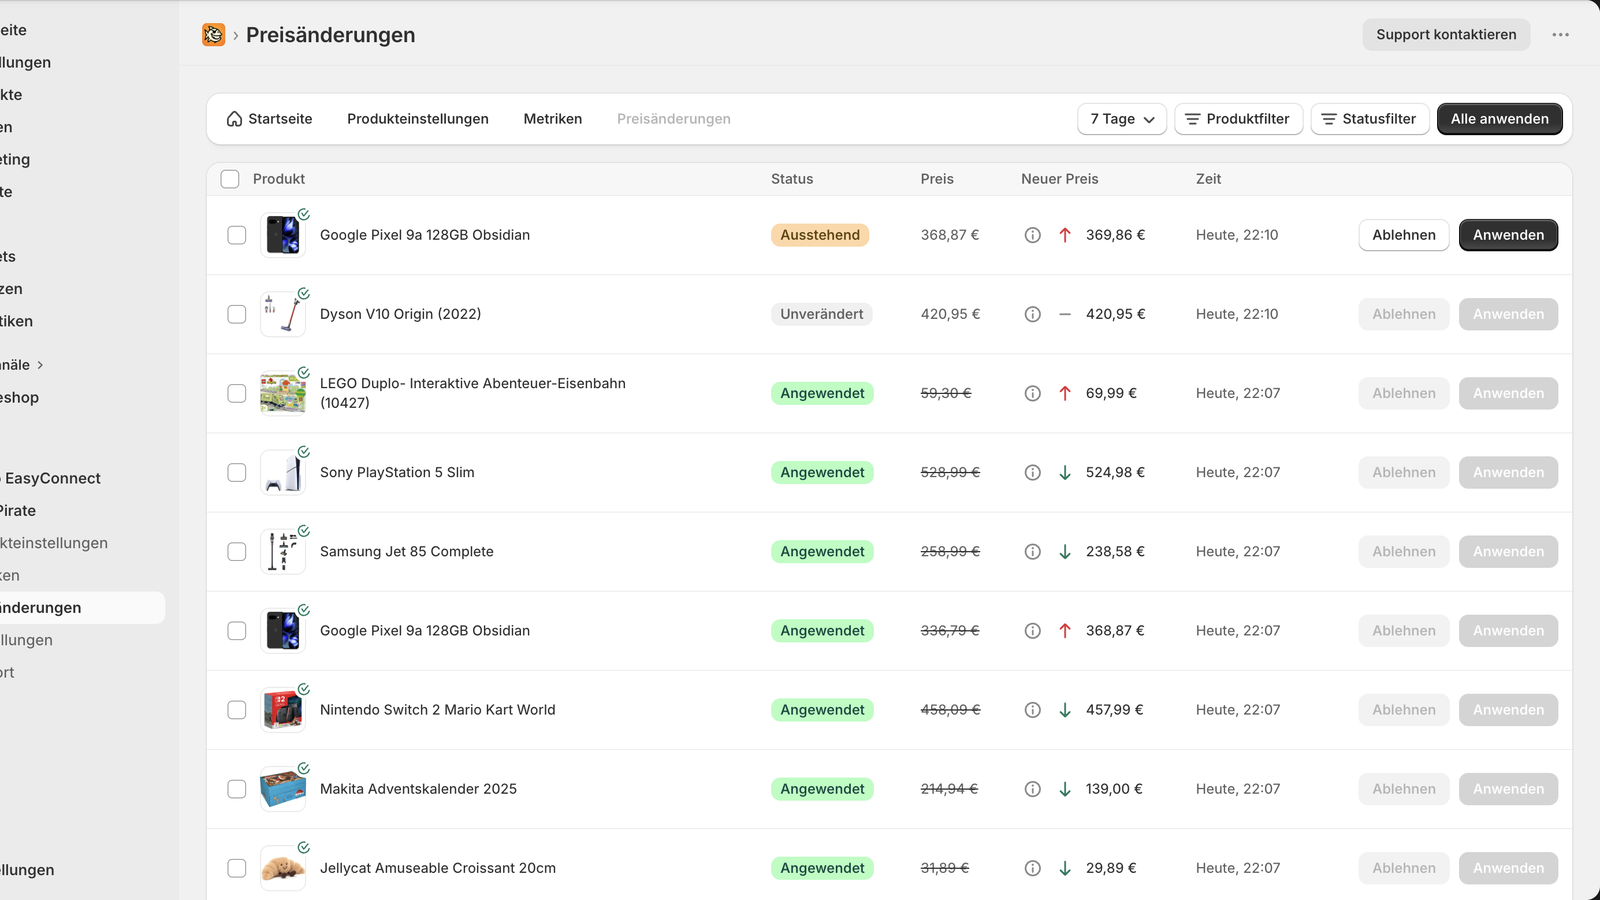Select the LEGO Duplo row checkbox

(x=237, y=393)
